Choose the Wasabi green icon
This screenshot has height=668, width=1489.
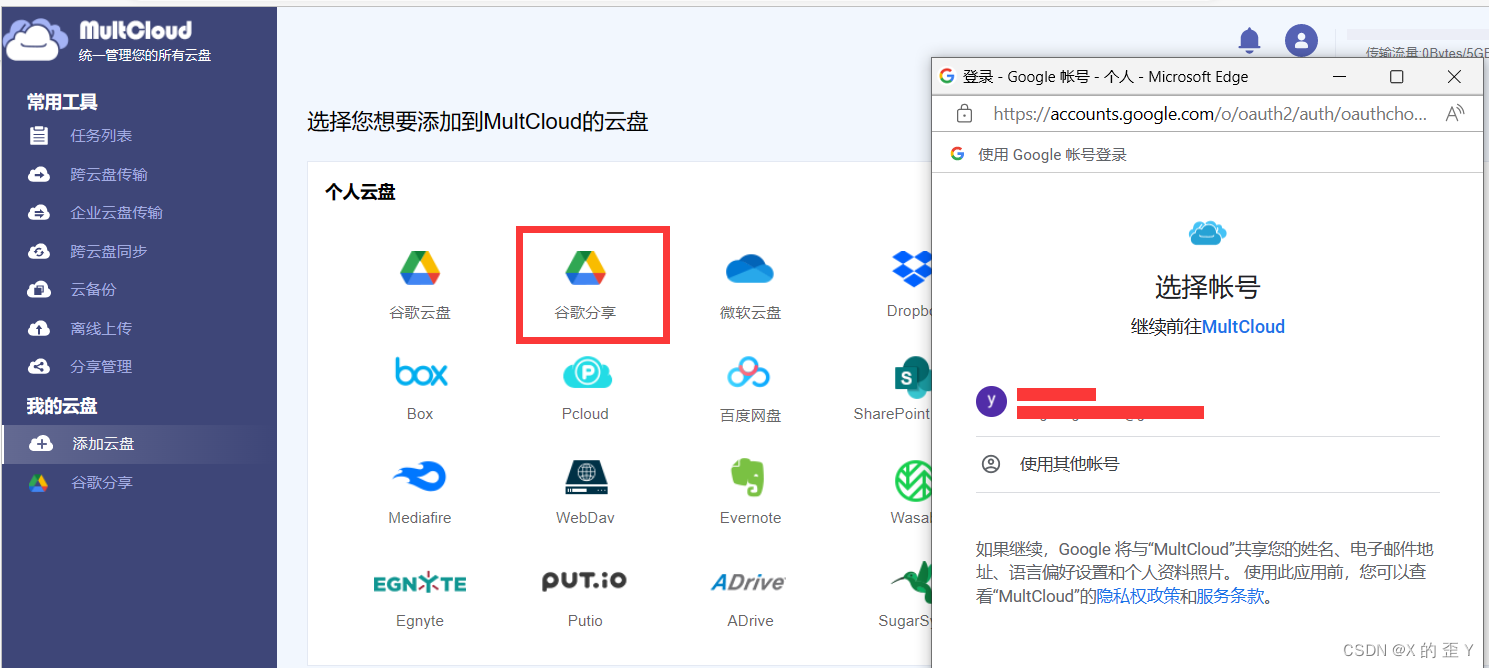pyautogui.click(x=914, y=481)
